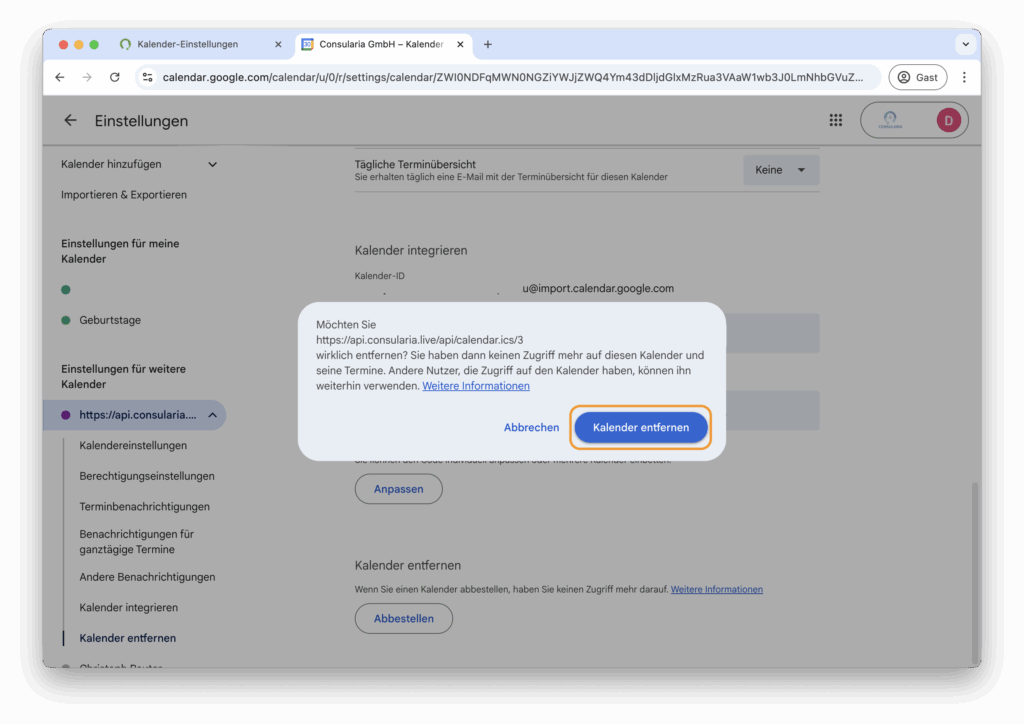Open site information icon in address bar
Viewport: 1024px width, 724px height.
point(148,77)
